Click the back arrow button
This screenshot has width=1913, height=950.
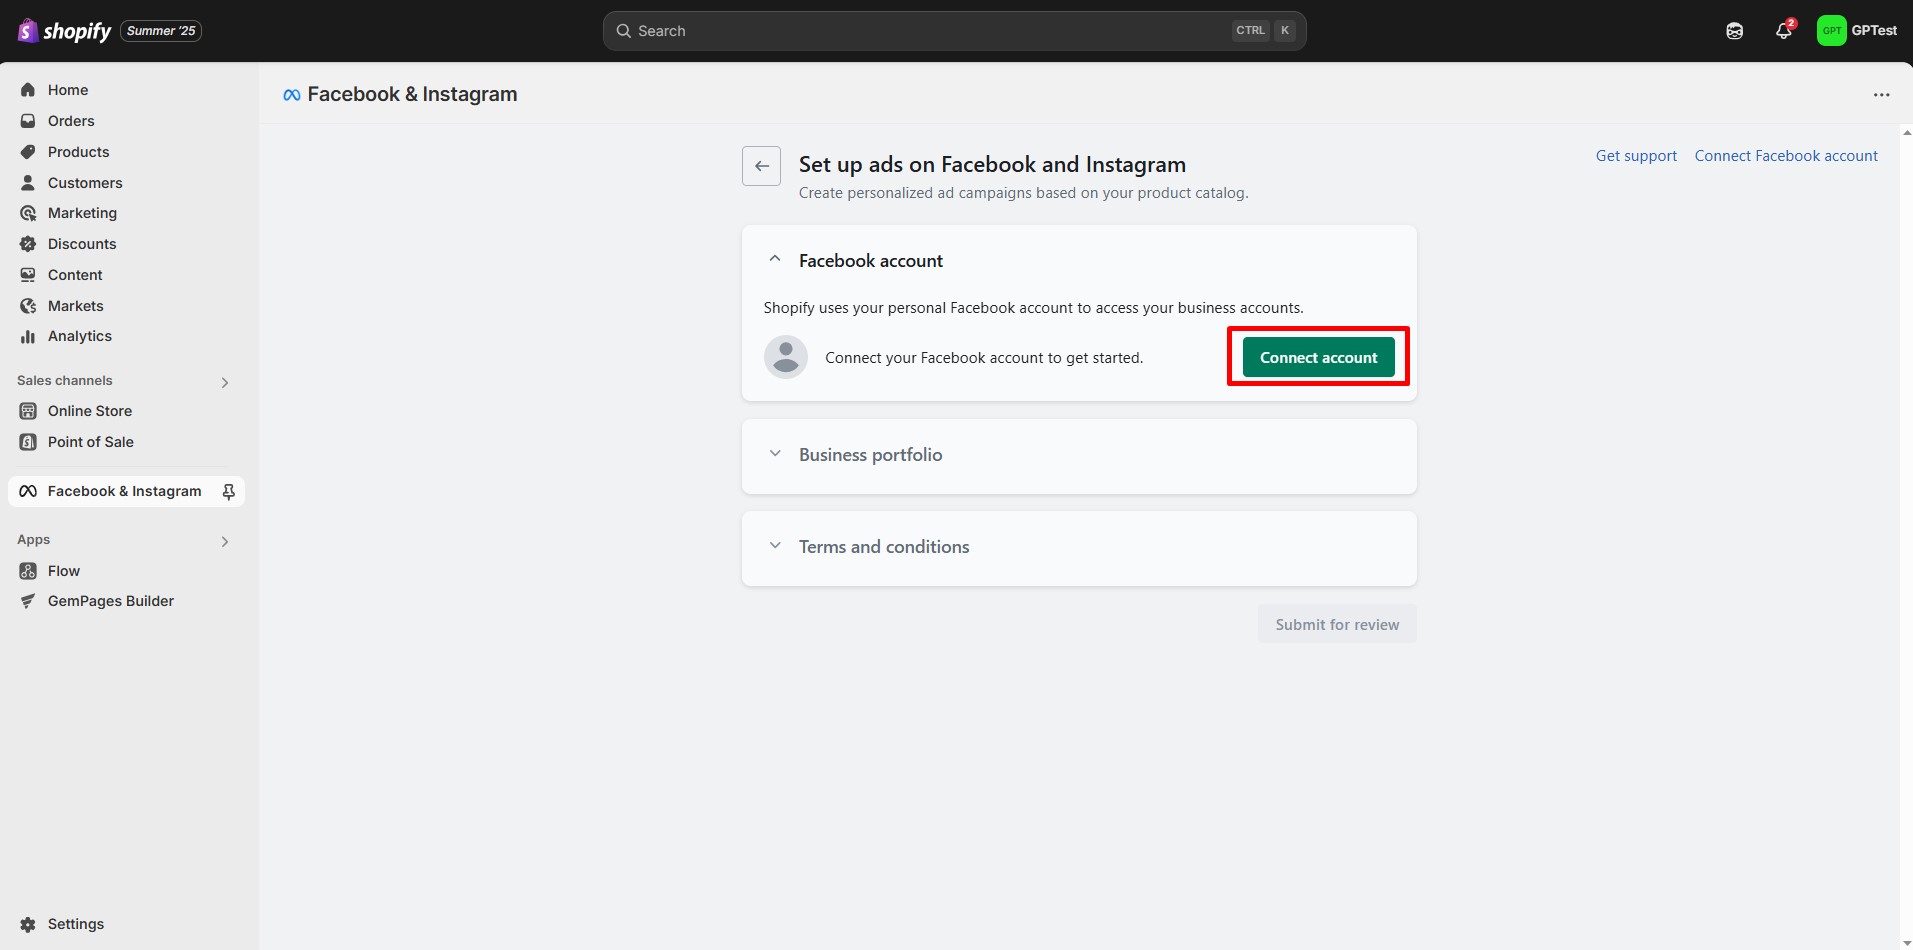click(x=761, y=166)
